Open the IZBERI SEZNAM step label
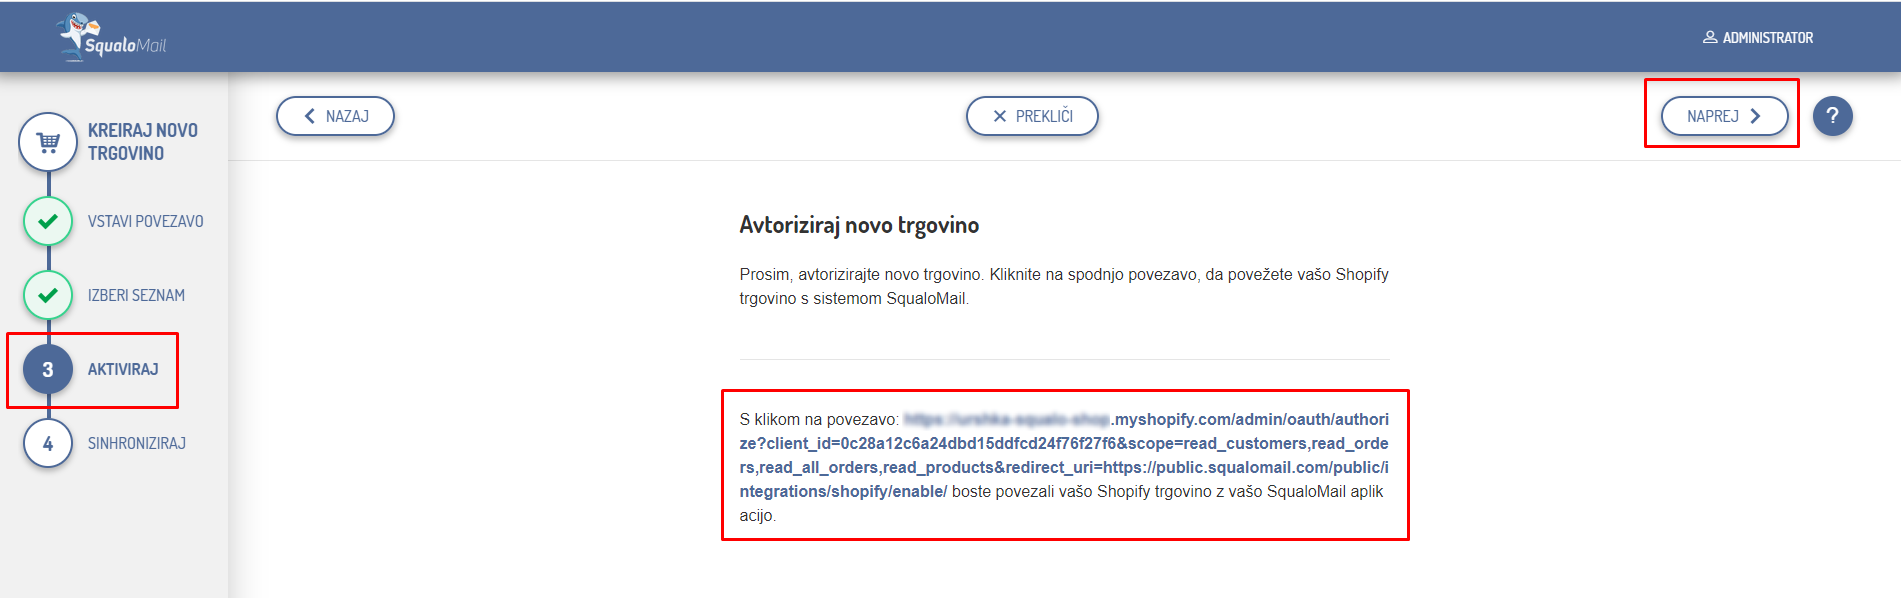 [x=136, y=295]
